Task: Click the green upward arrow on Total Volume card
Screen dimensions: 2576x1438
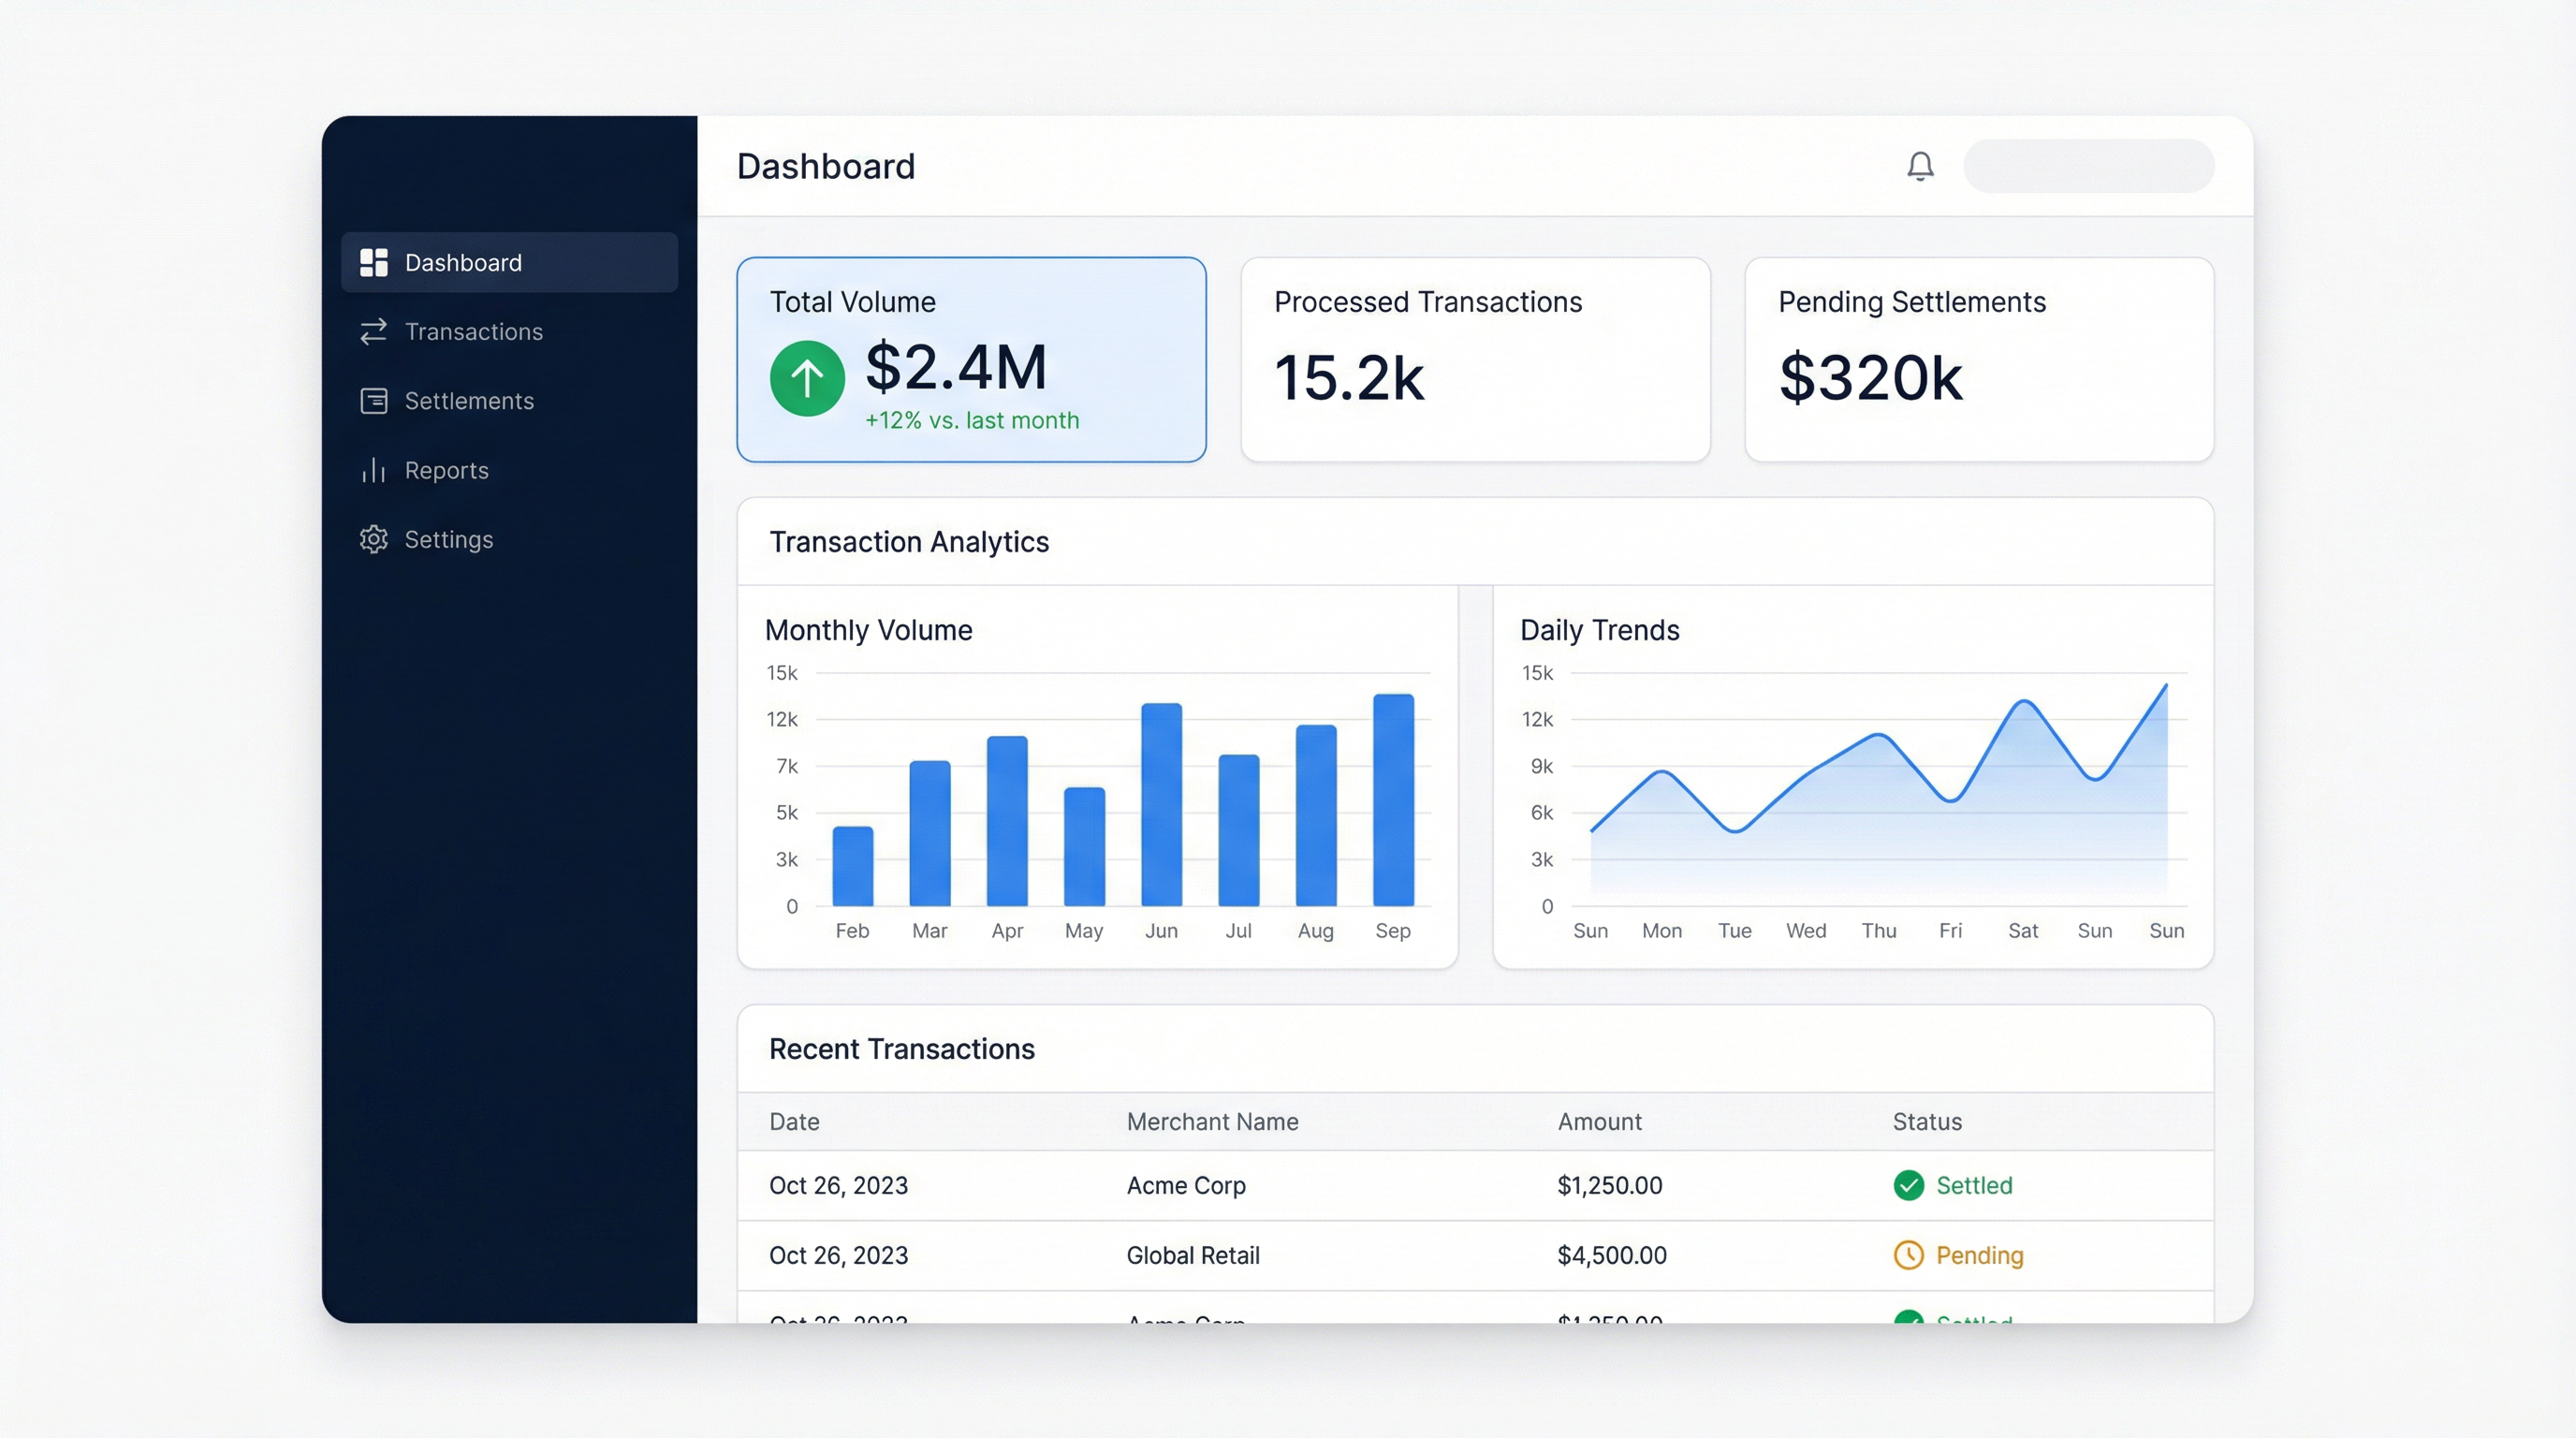Action: (806, 377)
